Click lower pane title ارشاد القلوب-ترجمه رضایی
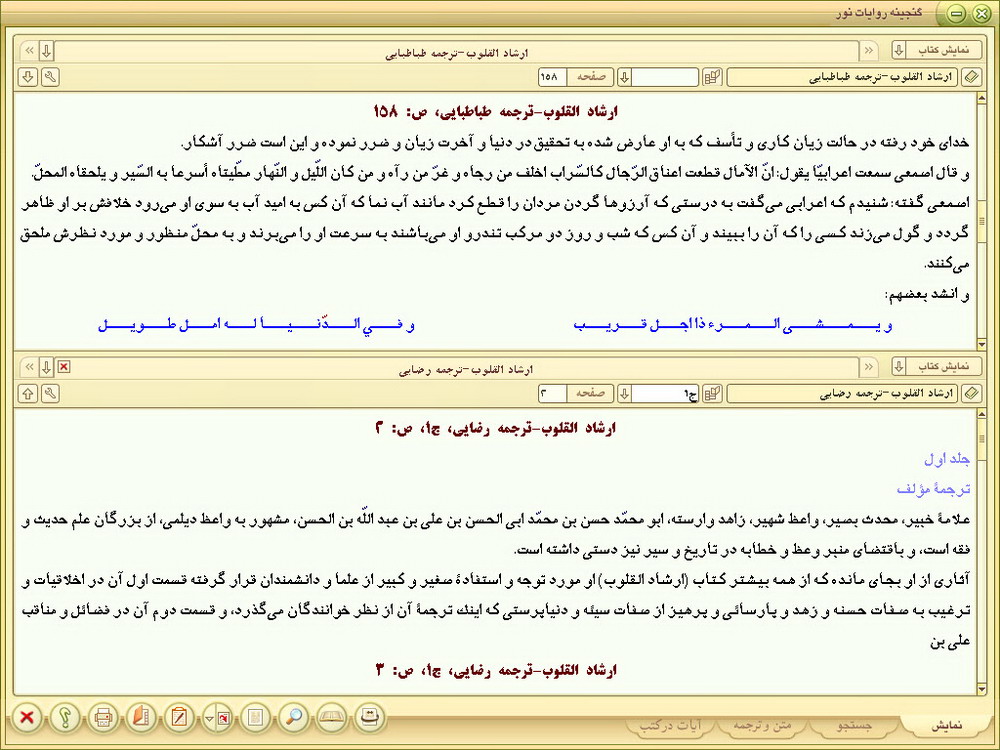 [x=464, y=370]
